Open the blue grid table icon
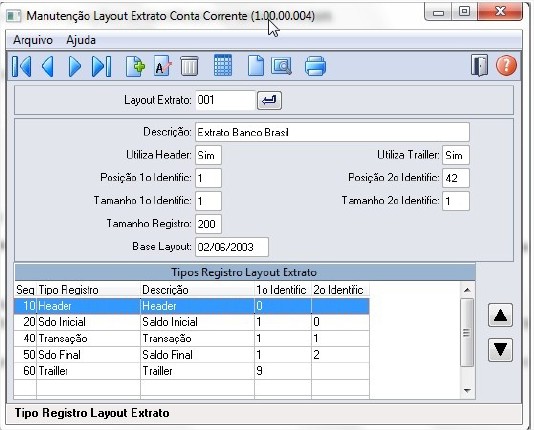Screen dimensions: 534x430 point(223,65)
